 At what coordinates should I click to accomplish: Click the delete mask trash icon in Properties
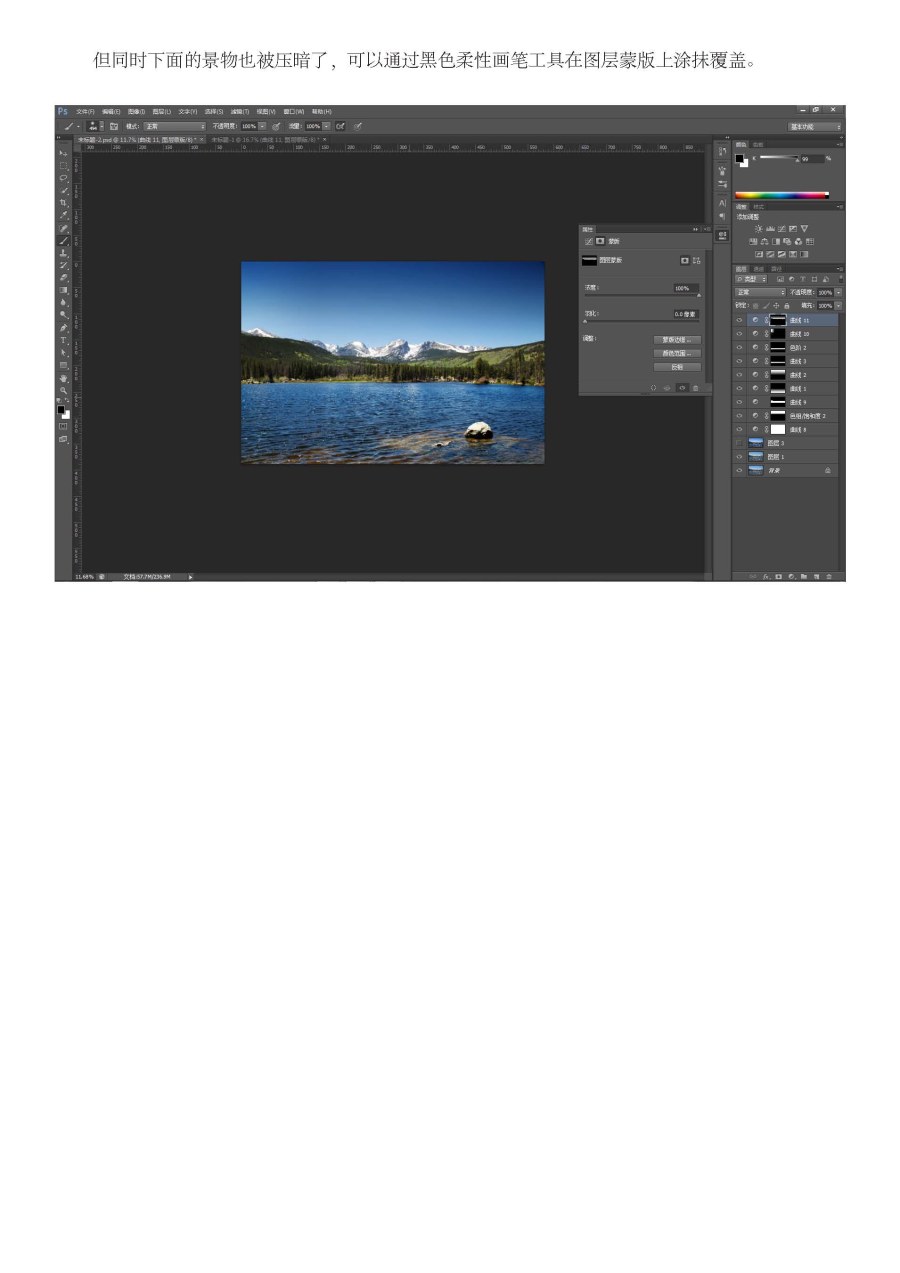click(x=695, y=388)
